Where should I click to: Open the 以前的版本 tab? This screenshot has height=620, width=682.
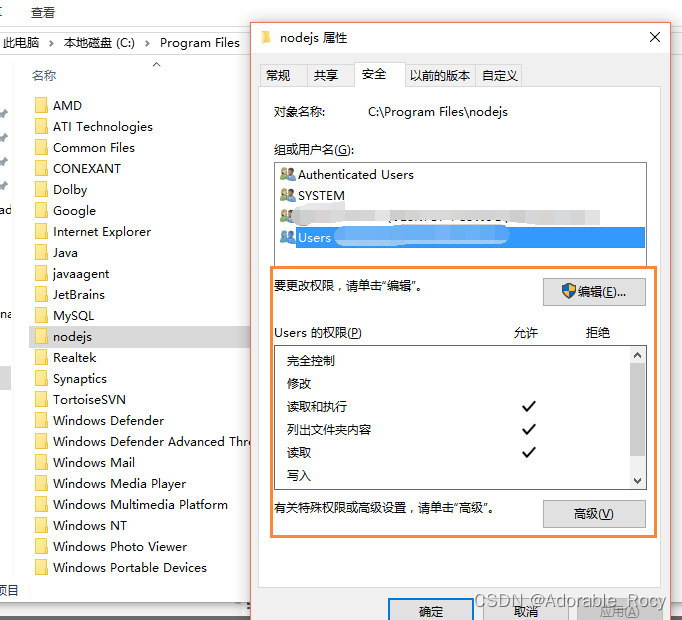pos(440,76)
